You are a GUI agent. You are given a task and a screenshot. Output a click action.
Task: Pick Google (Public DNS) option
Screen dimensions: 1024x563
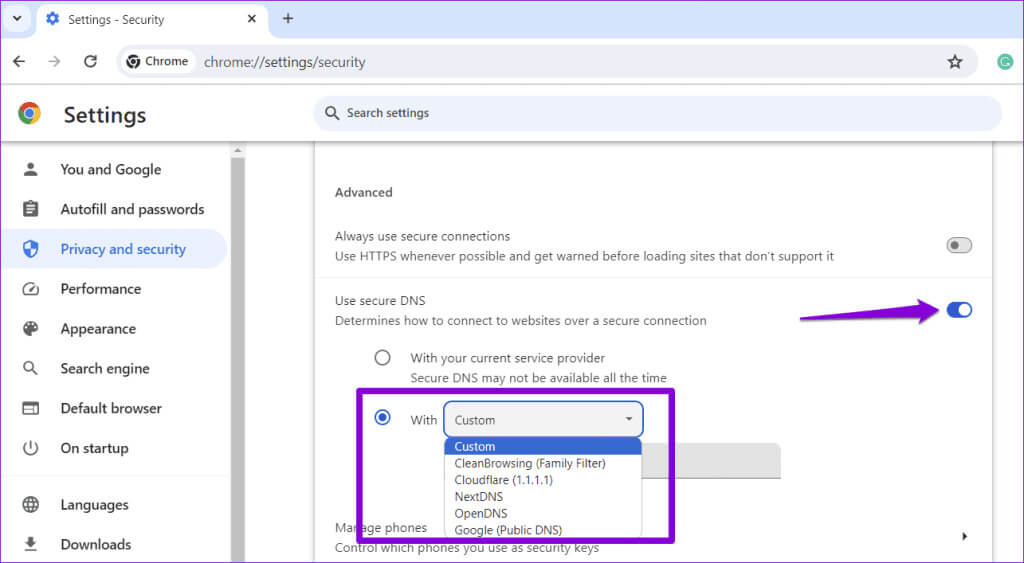[x=508, y=530]
